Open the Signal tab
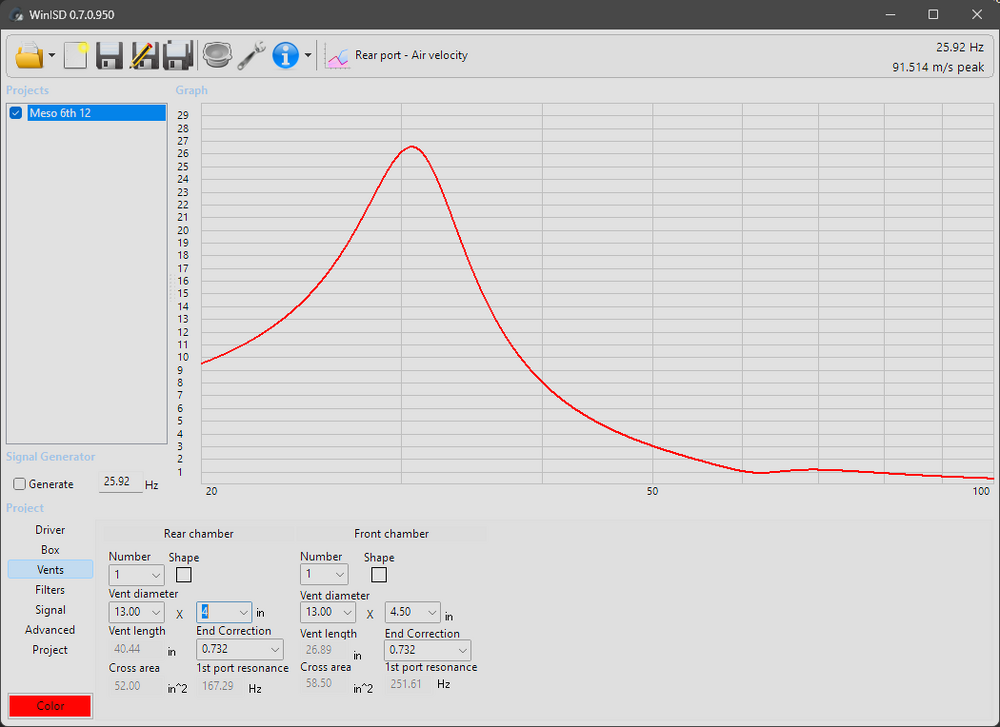 tap(50, 610)
